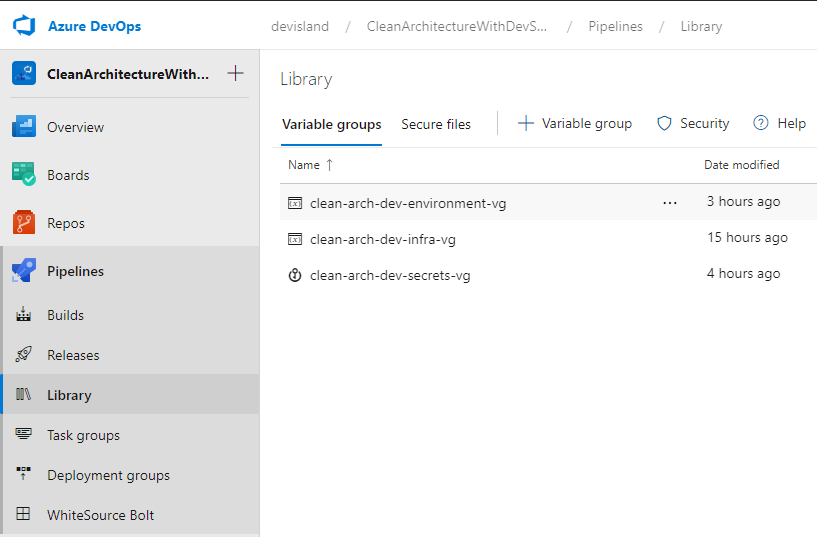Open the Task groups submenu item
Viewport: 817px width, 537px height.
click(x=83, y=435)
